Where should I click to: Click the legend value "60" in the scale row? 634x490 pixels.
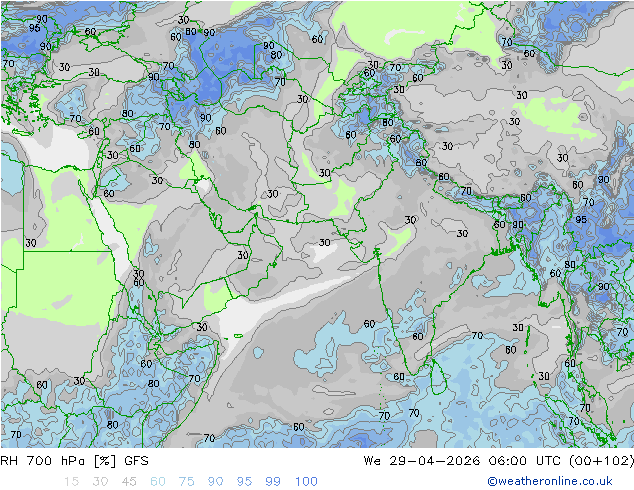(158, 482)
